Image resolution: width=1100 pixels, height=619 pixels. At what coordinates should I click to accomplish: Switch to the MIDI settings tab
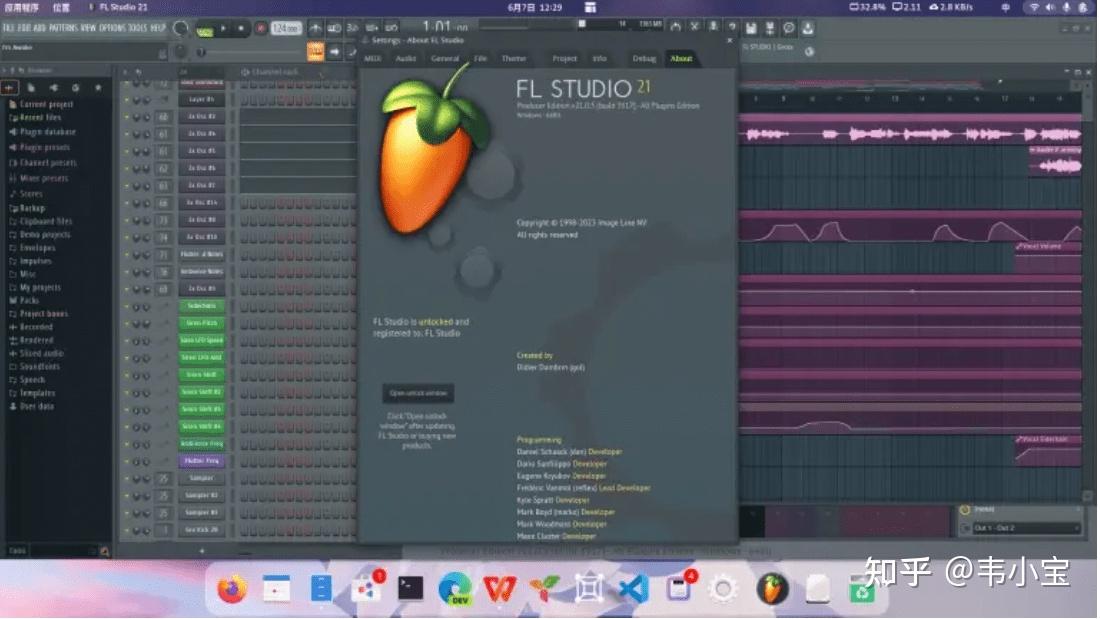(372, 59)
